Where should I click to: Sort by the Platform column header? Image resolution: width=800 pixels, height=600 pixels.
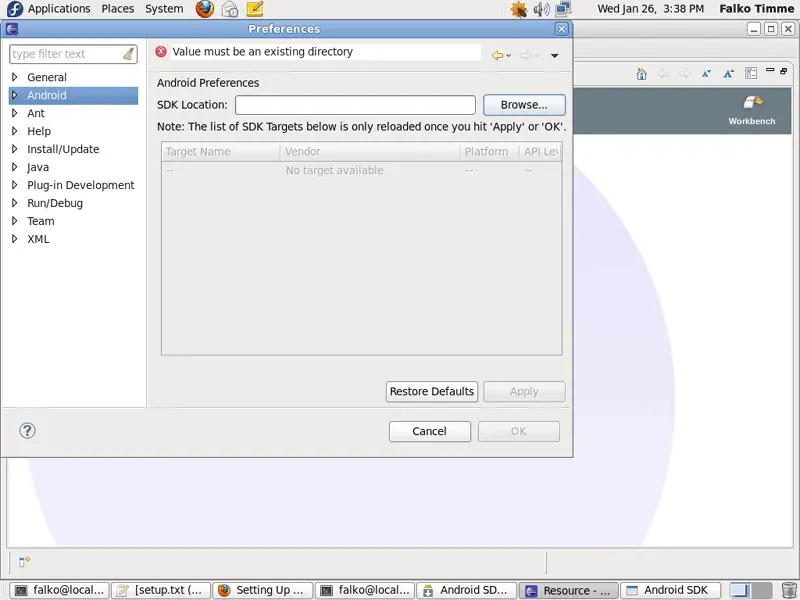click(x=489, y=152)
